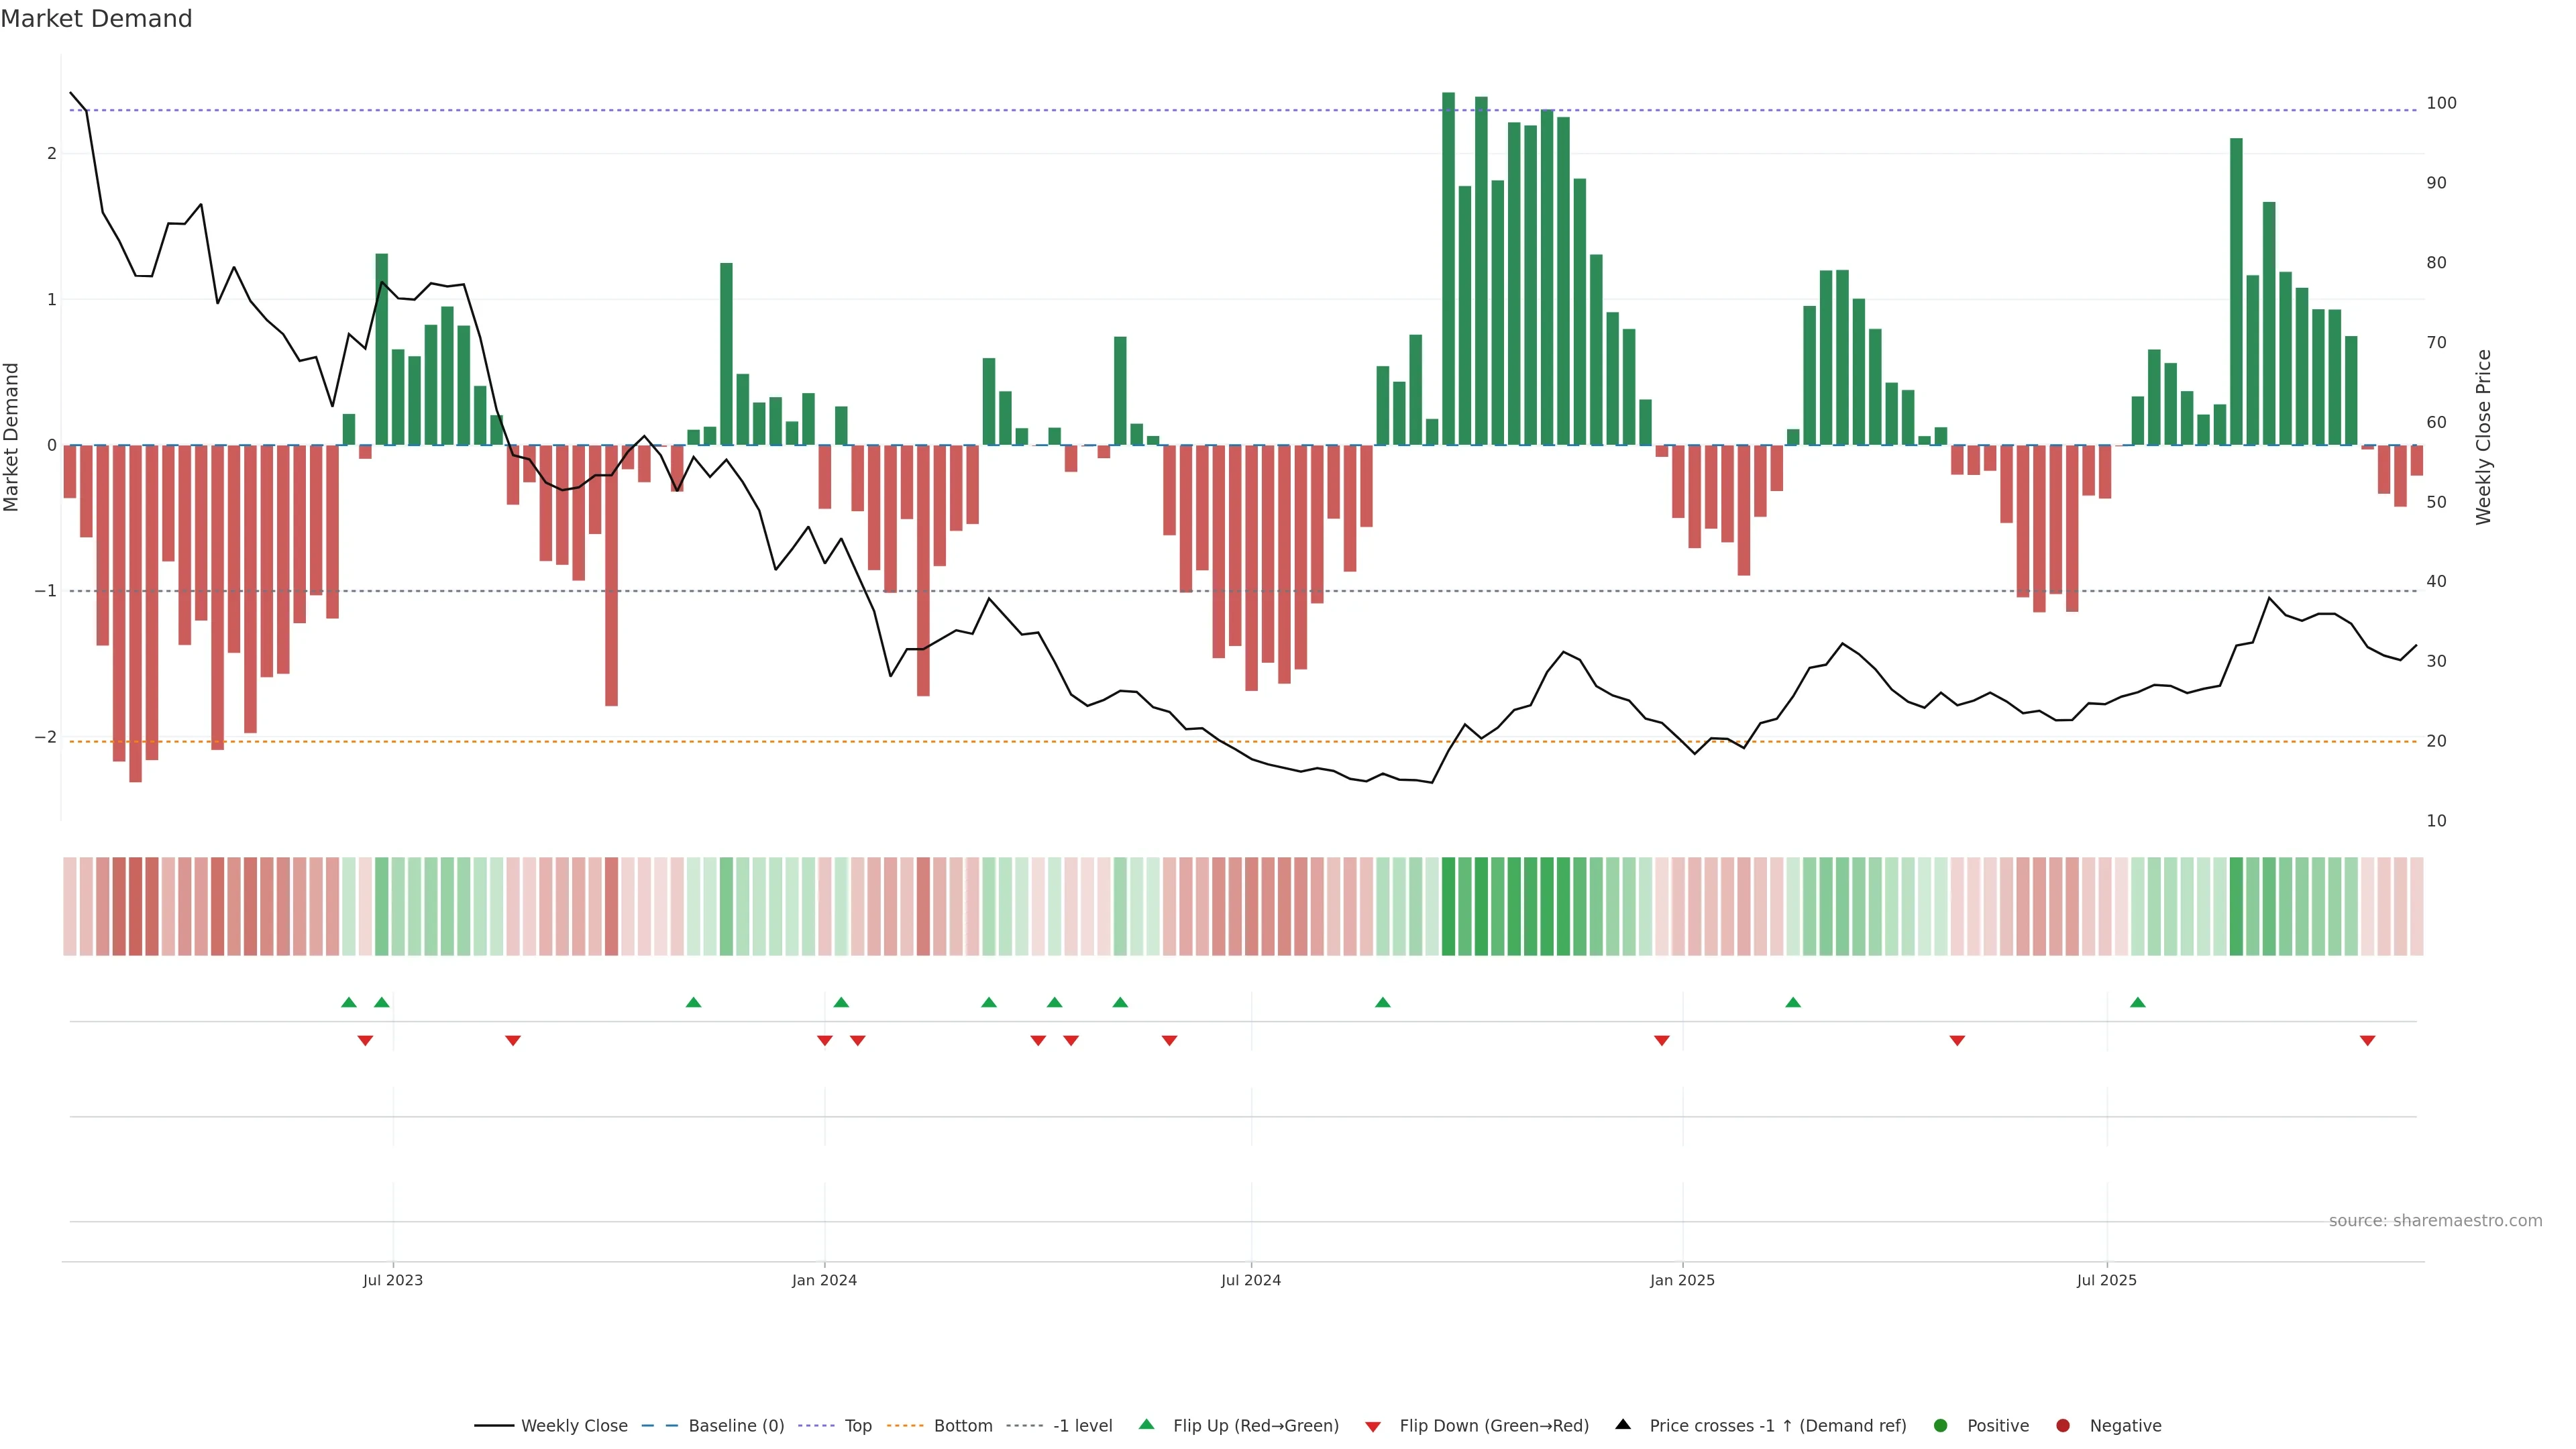Click last red flip-down marker on timeline

tap(2367, 1040)
